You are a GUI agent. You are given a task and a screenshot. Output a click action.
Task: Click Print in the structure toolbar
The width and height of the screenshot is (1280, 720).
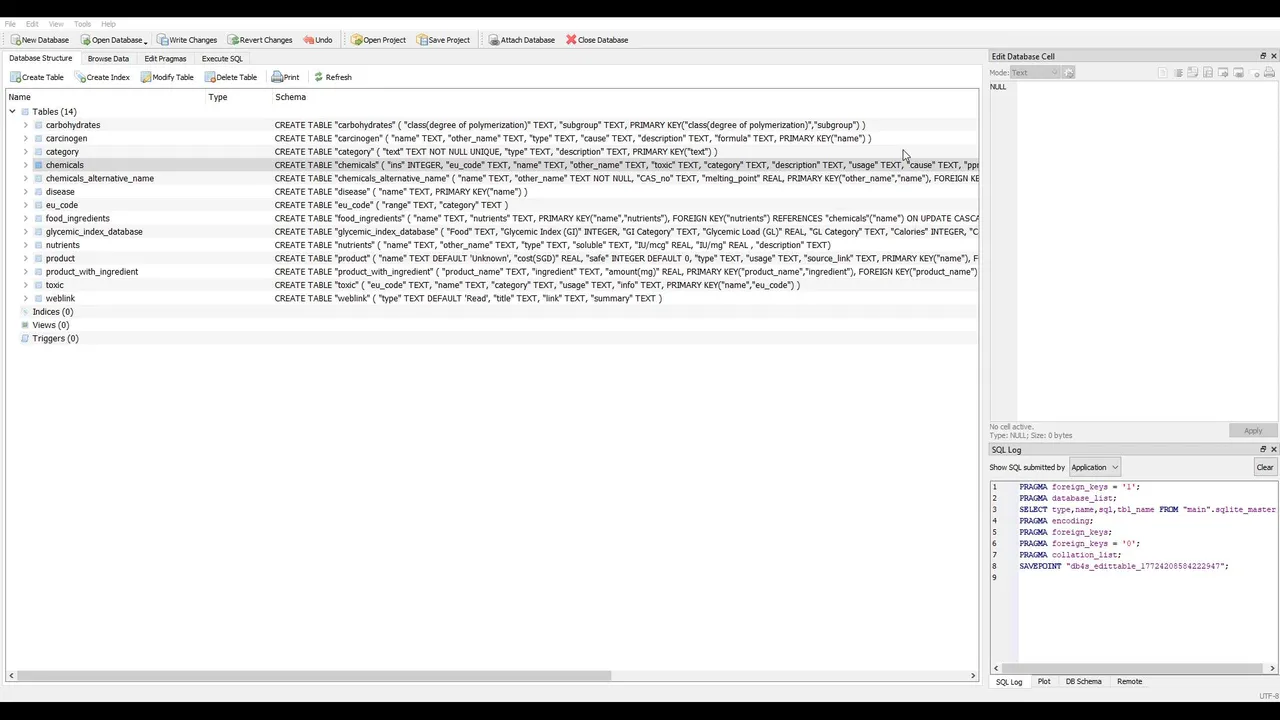click(285, 77)
